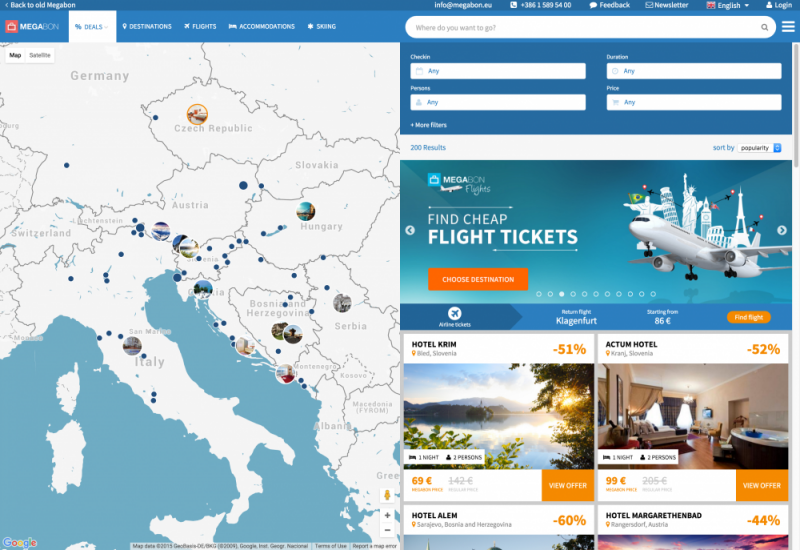800x550 pixels.
Task: Open Actum Hotel room photo
Action: (x=693, y=416)
